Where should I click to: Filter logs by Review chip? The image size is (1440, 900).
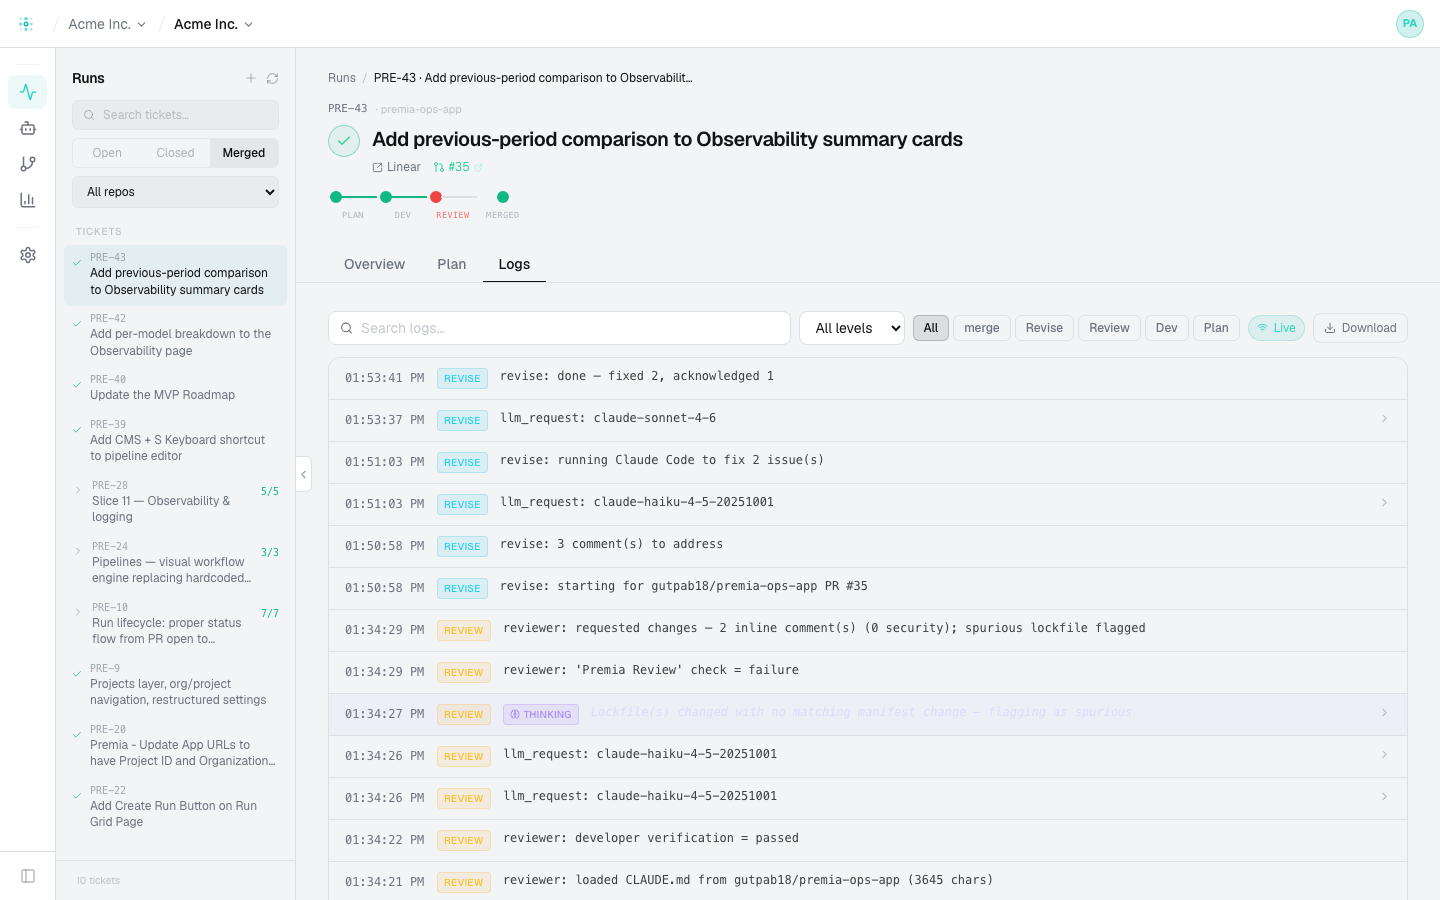pos(1109,328)
